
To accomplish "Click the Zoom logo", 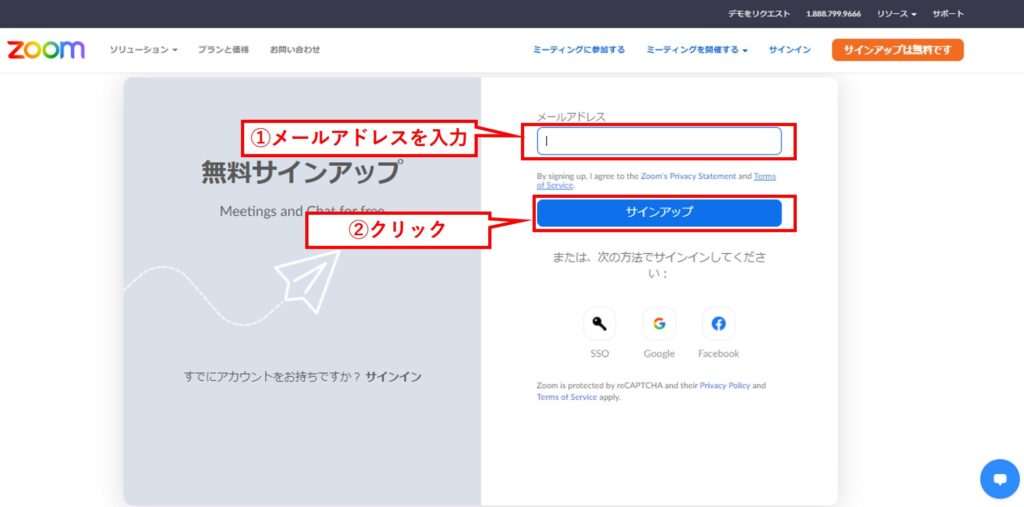I will 46,50.
